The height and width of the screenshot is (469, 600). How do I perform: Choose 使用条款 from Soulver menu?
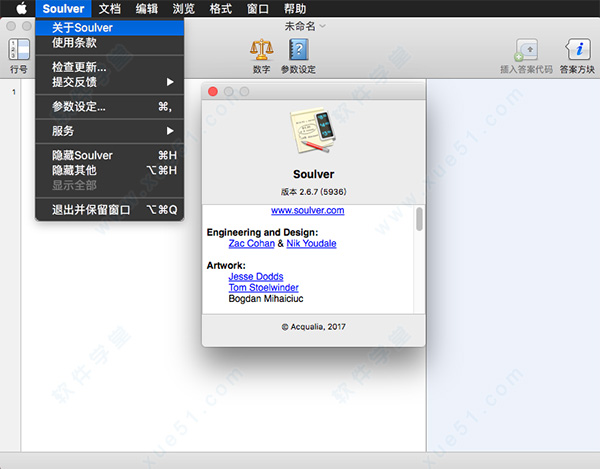point(109,43)
